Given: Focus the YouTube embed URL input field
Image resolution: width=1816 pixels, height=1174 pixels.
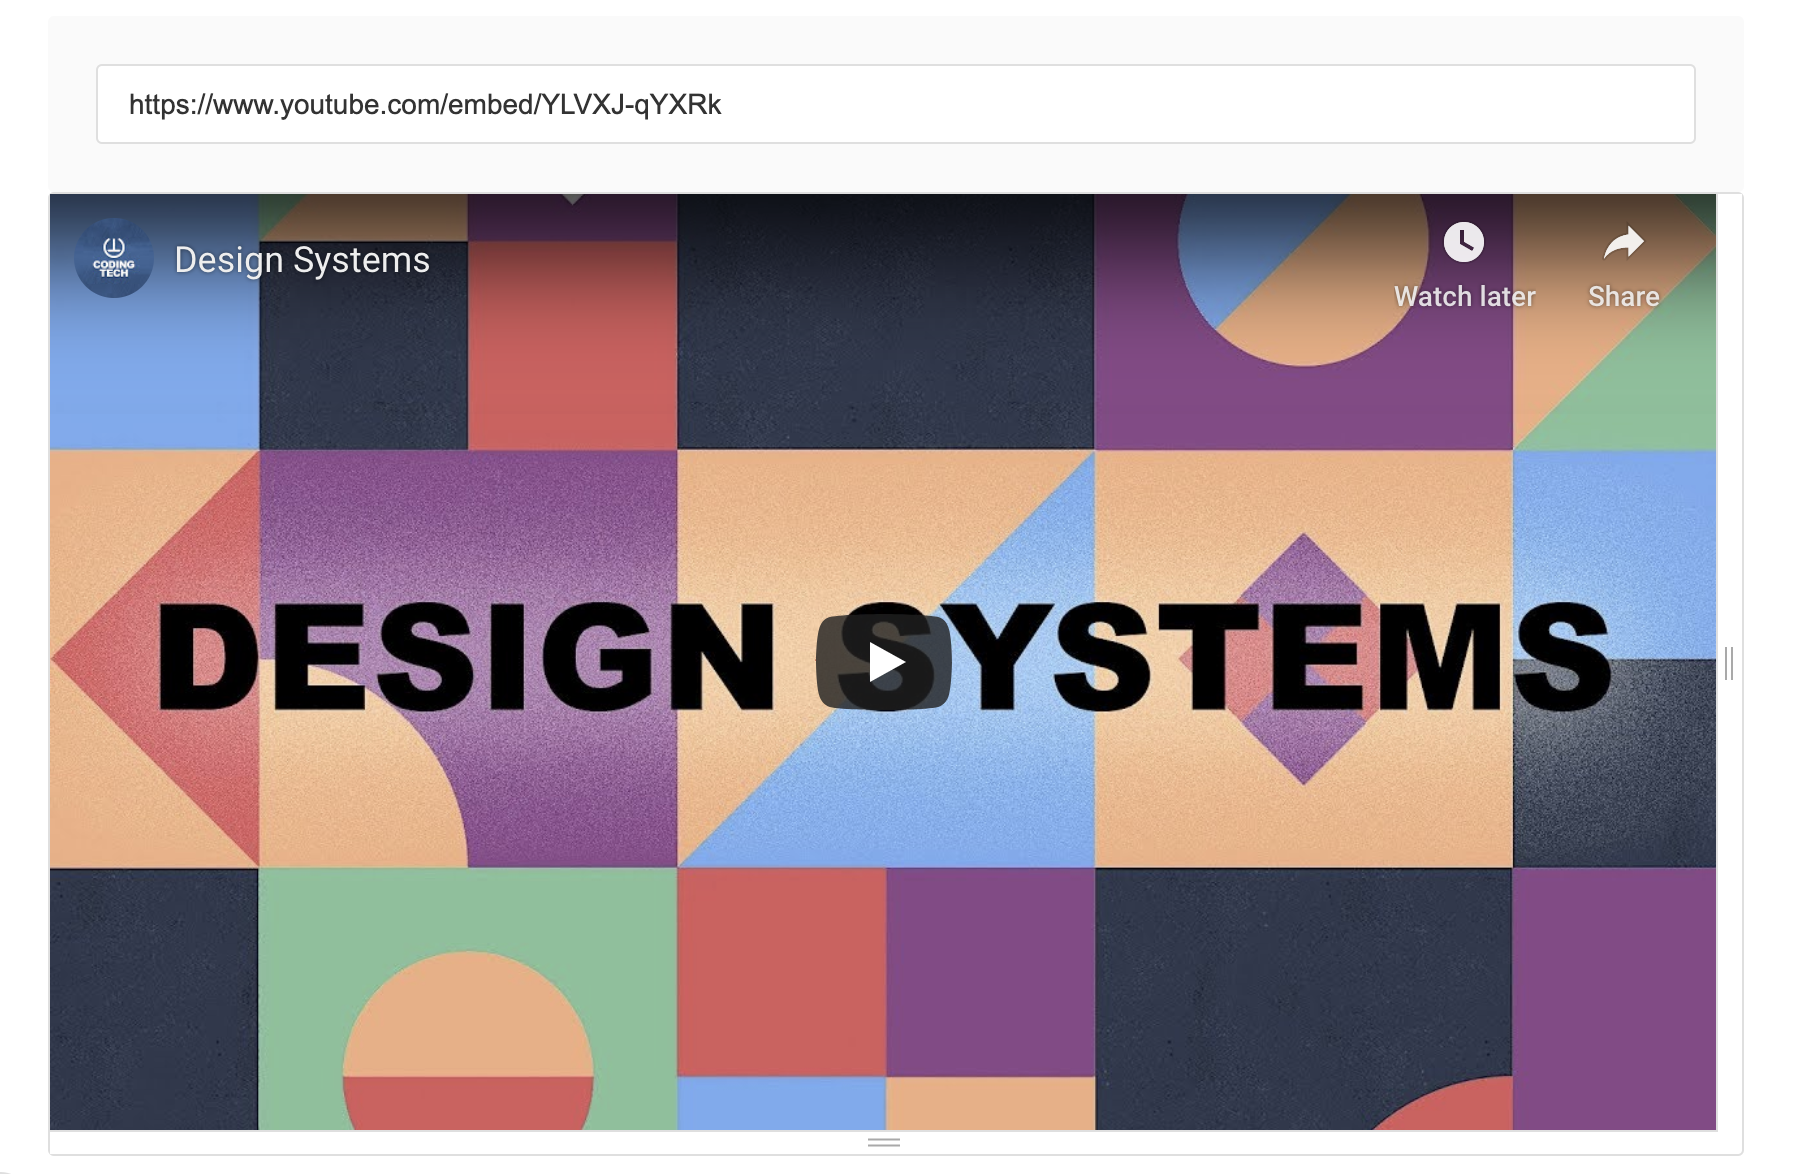Looking at the screenshot, I should 895,104.
